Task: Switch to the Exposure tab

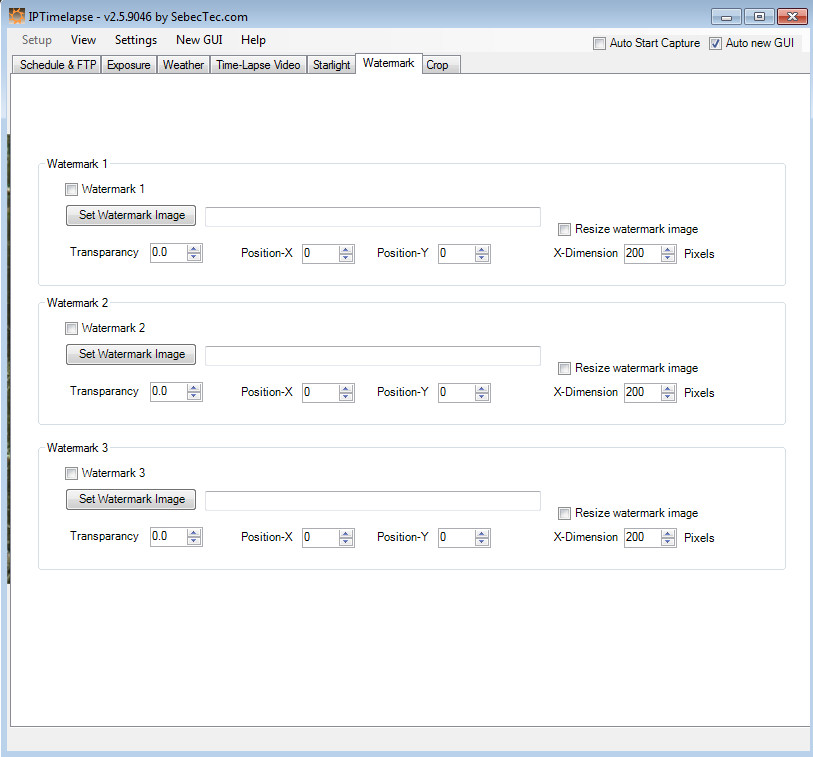Action: pyautogui.click(x=129, y=65)
